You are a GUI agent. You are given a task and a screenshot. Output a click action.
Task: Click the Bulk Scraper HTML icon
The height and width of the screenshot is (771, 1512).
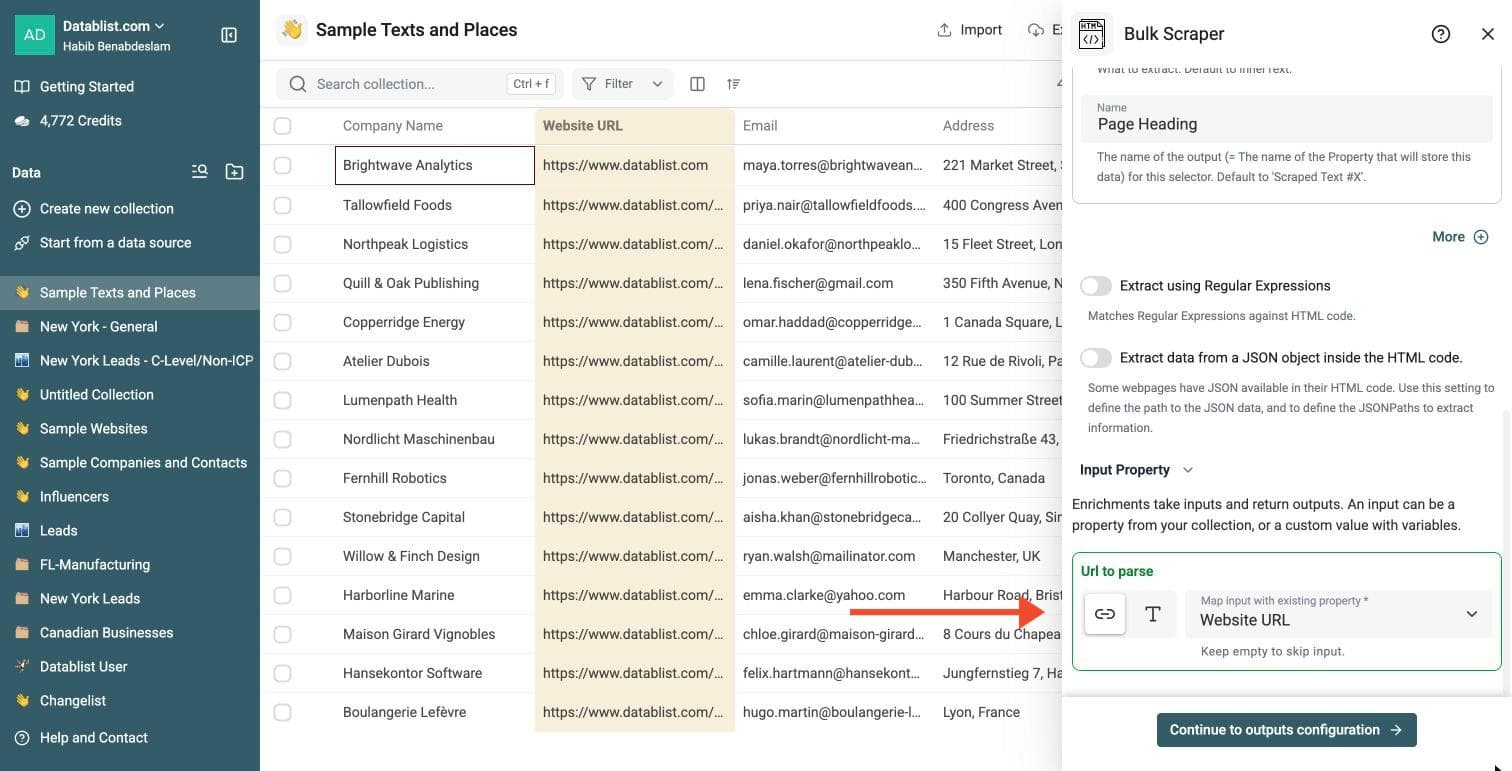tap(1091, 34)
